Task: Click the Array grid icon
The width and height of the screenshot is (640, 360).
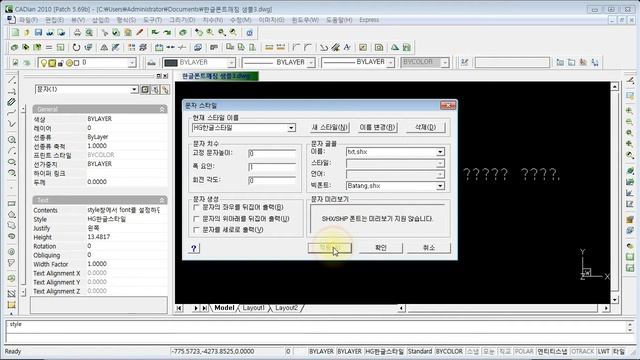Action: point(131,47)
